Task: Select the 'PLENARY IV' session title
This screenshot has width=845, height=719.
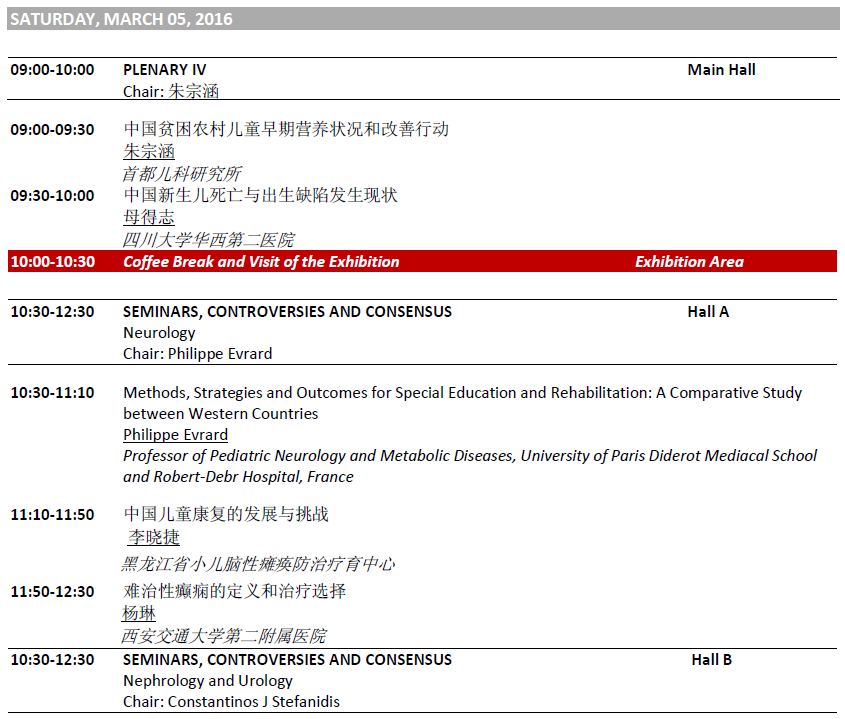Action: click(164, 70)
